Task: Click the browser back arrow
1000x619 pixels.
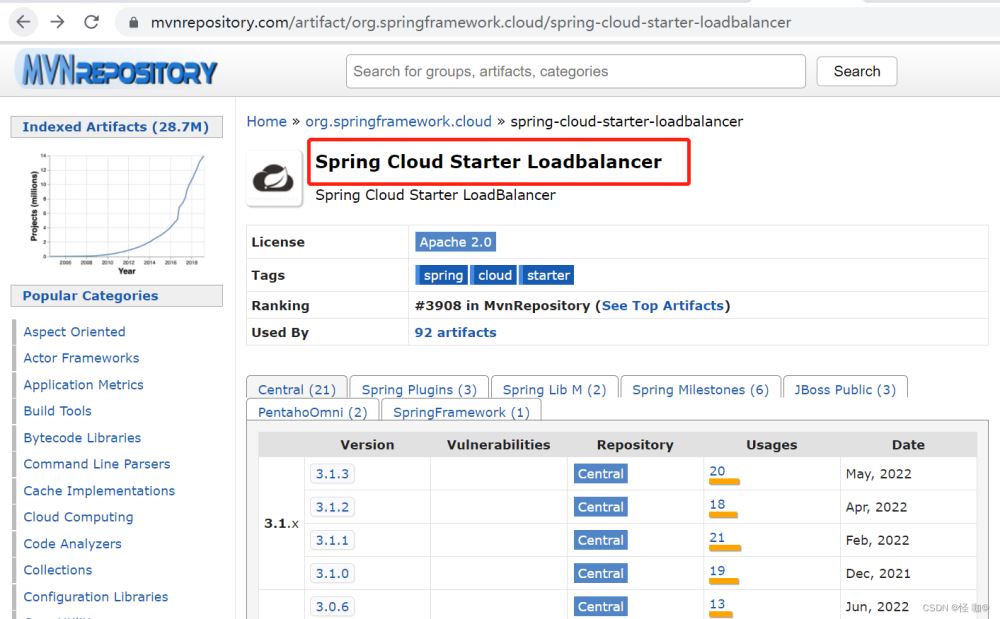Action: coord(23,22)
